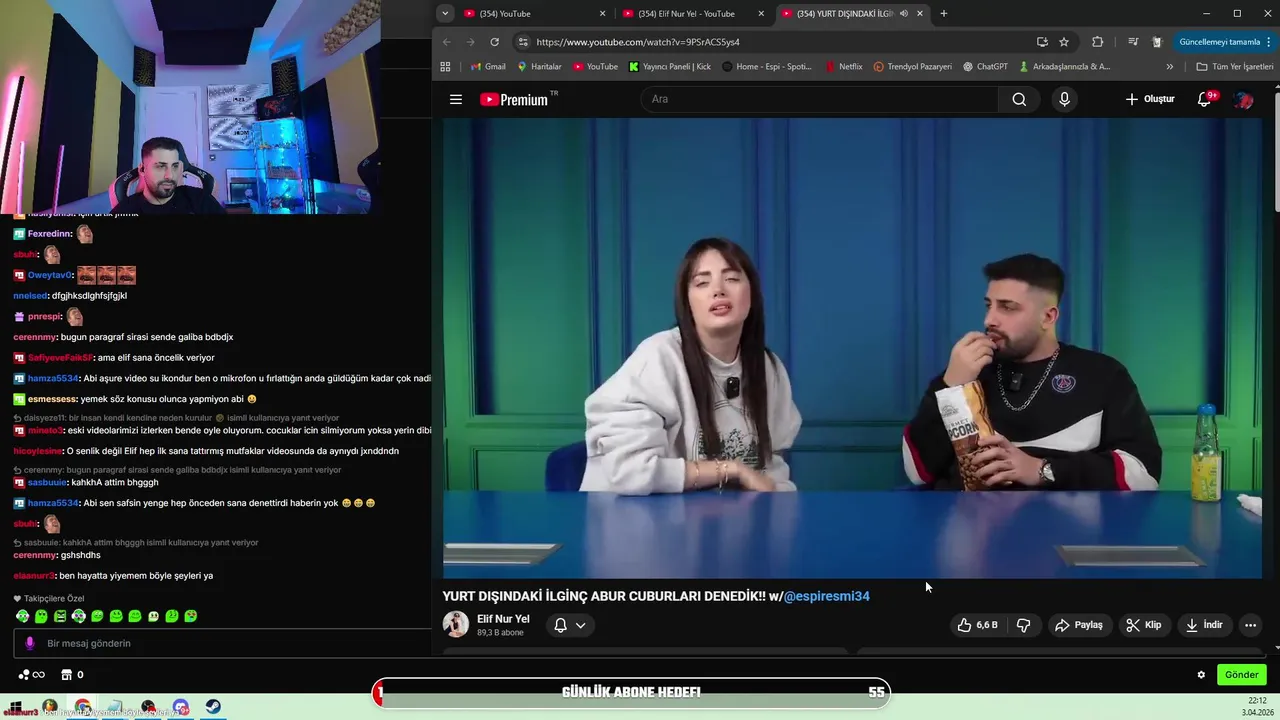Open the Windows Start button
1280x720 pixels.
click(17, 707)
